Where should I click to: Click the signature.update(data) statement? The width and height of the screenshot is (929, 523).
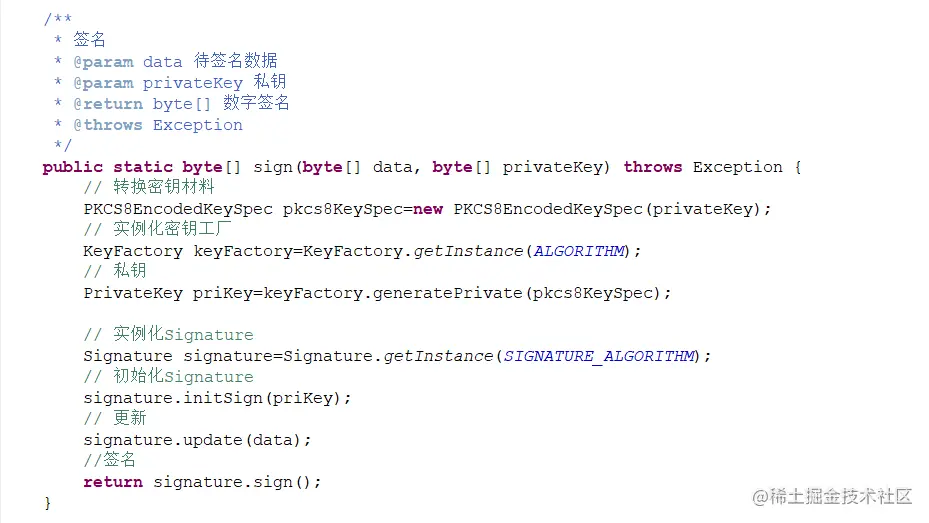coord(197,440)
